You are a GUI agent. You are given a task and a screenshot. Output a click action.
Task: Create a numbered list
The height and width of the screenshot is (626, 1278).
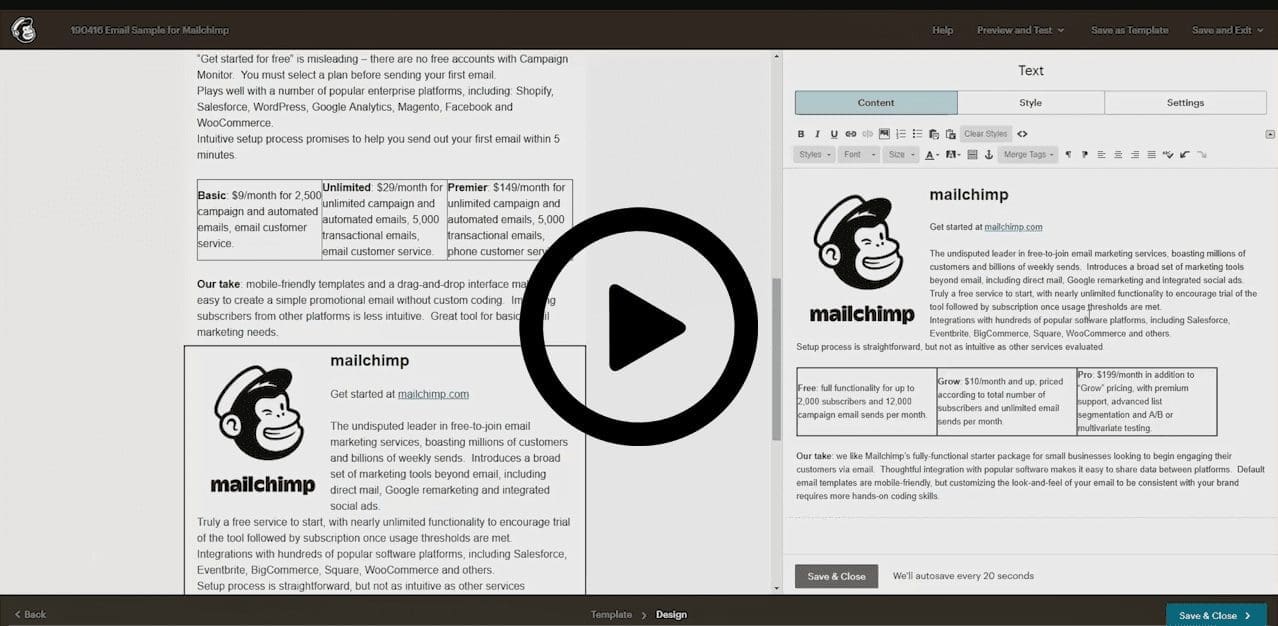[x=900, y=133]
